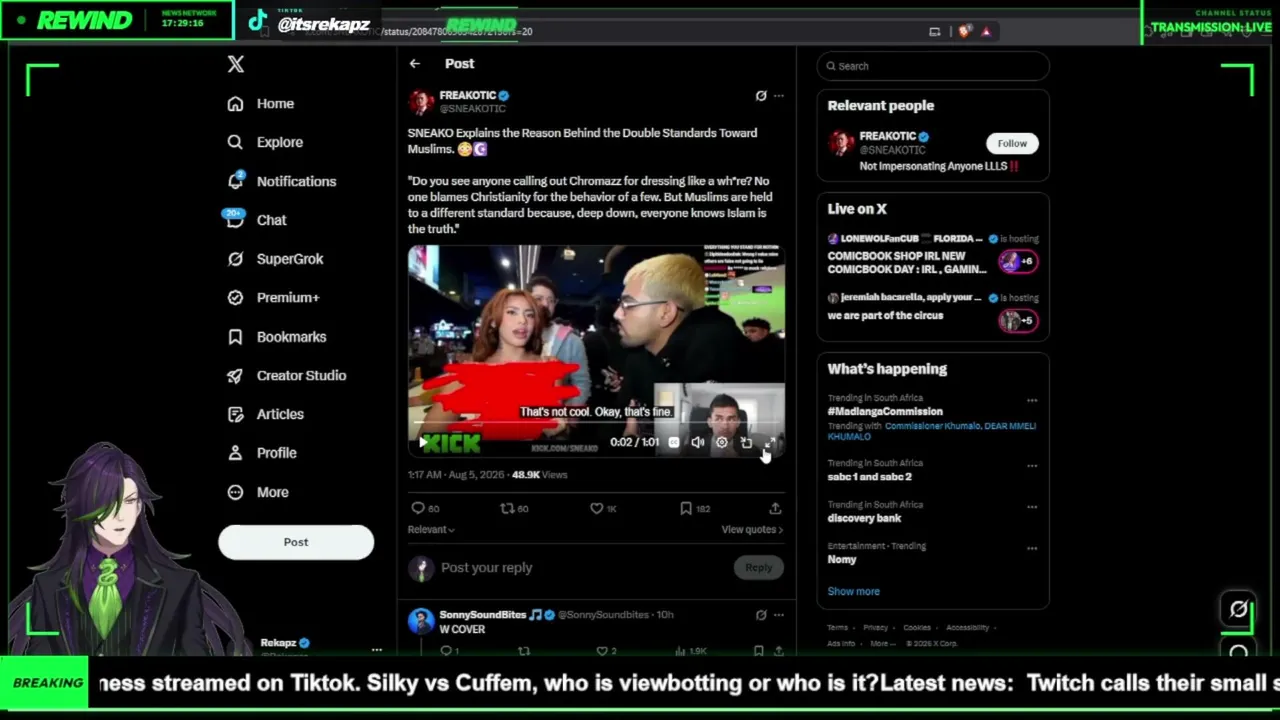Open Articles
1280x720 pixels.
pos(265,414)
